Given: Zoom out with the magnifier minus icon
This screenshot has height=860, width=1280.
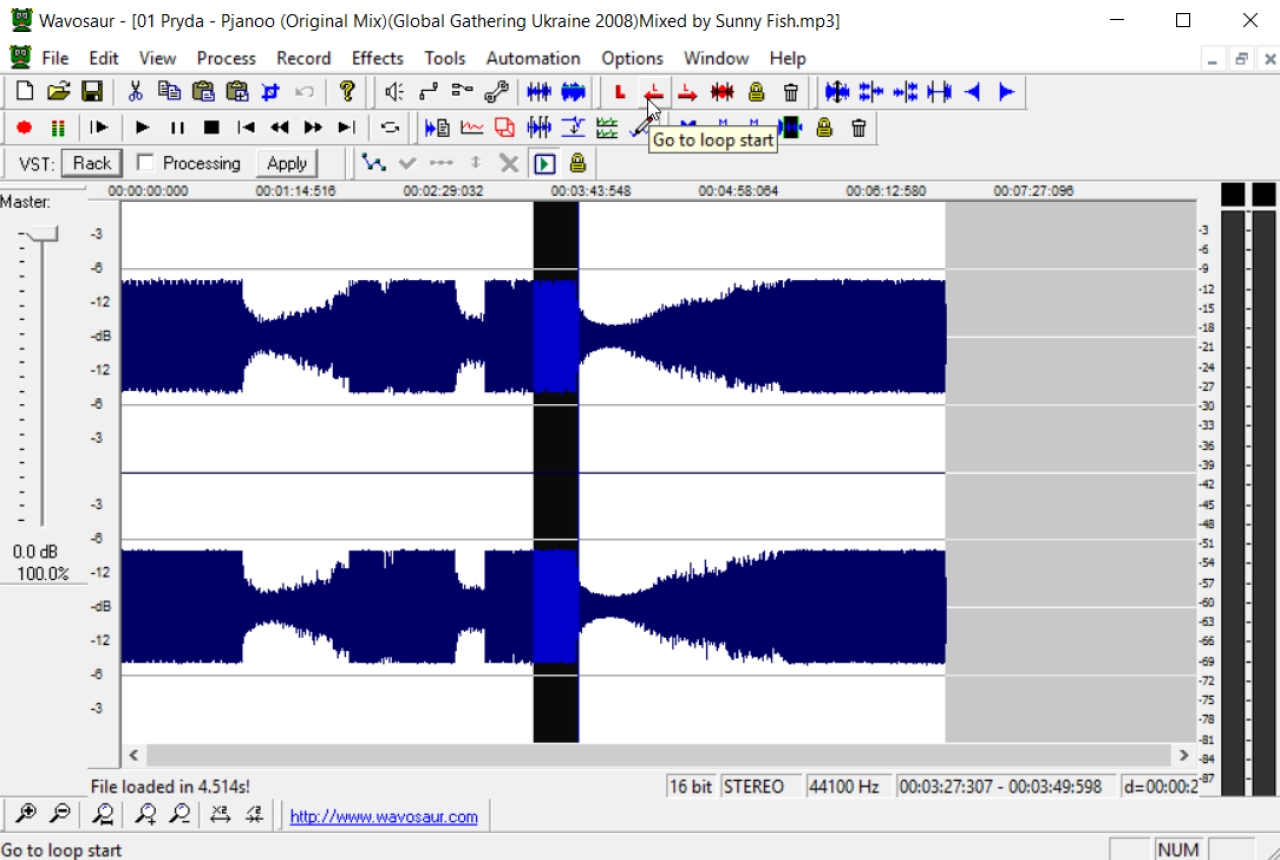Looking at the screenshot, I should click(x=60, y=814).
